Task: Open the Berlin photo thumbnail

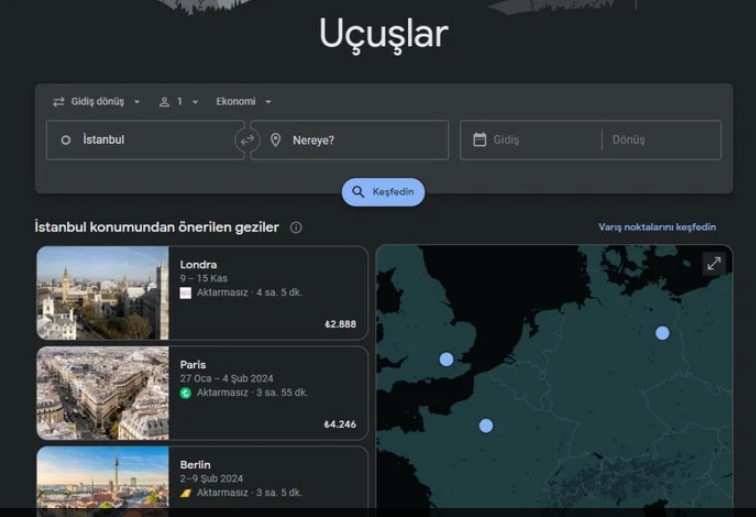Action: coord(103,477)
